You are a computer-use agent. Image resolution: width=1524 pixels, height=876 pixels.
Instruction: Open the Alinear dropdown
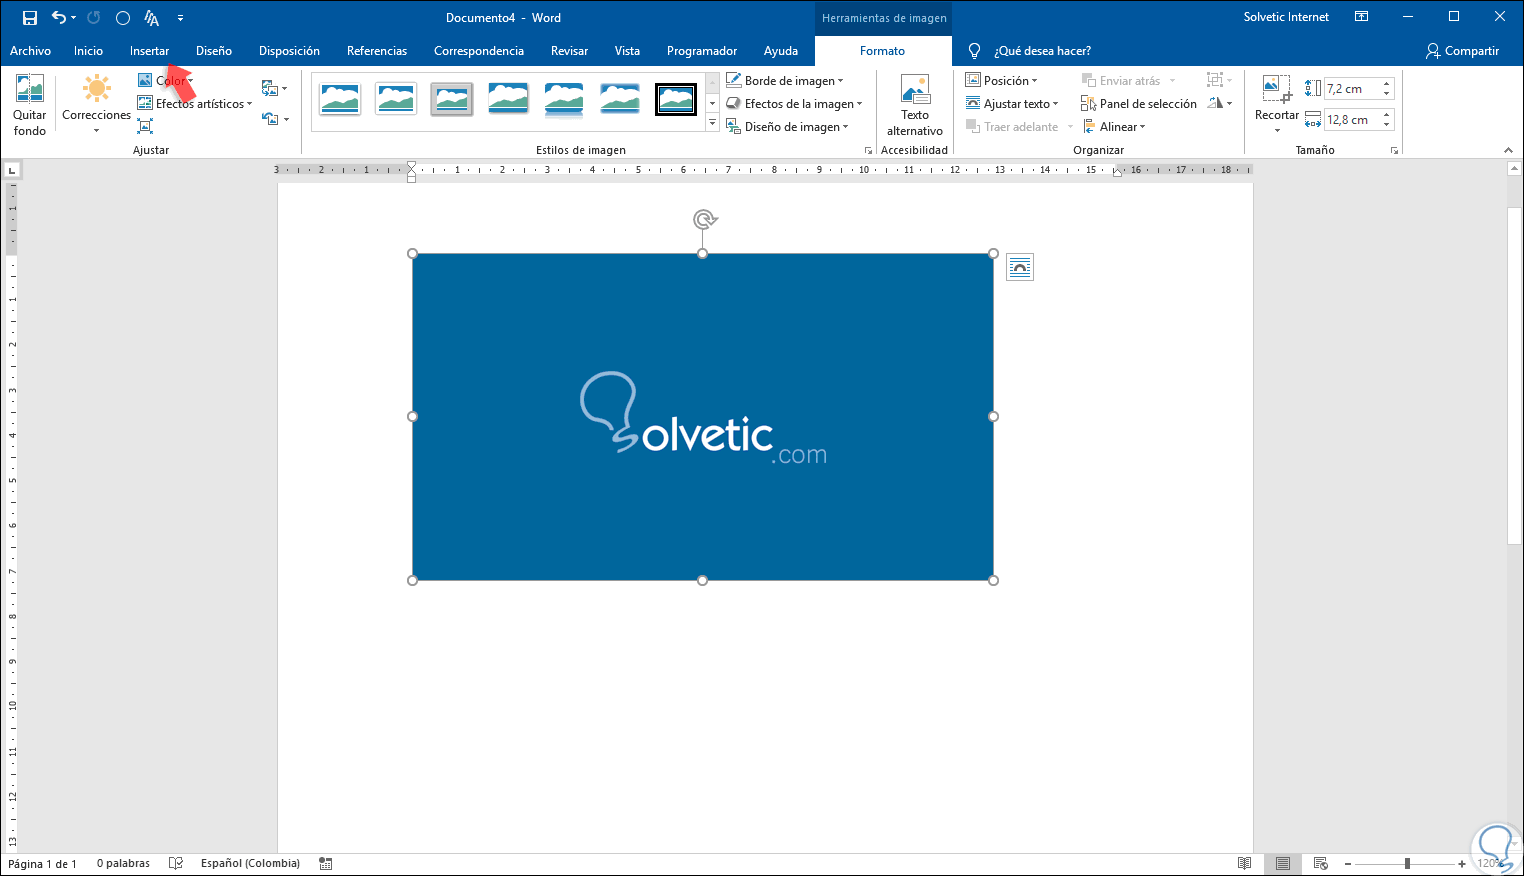(x=1114, y=127)
